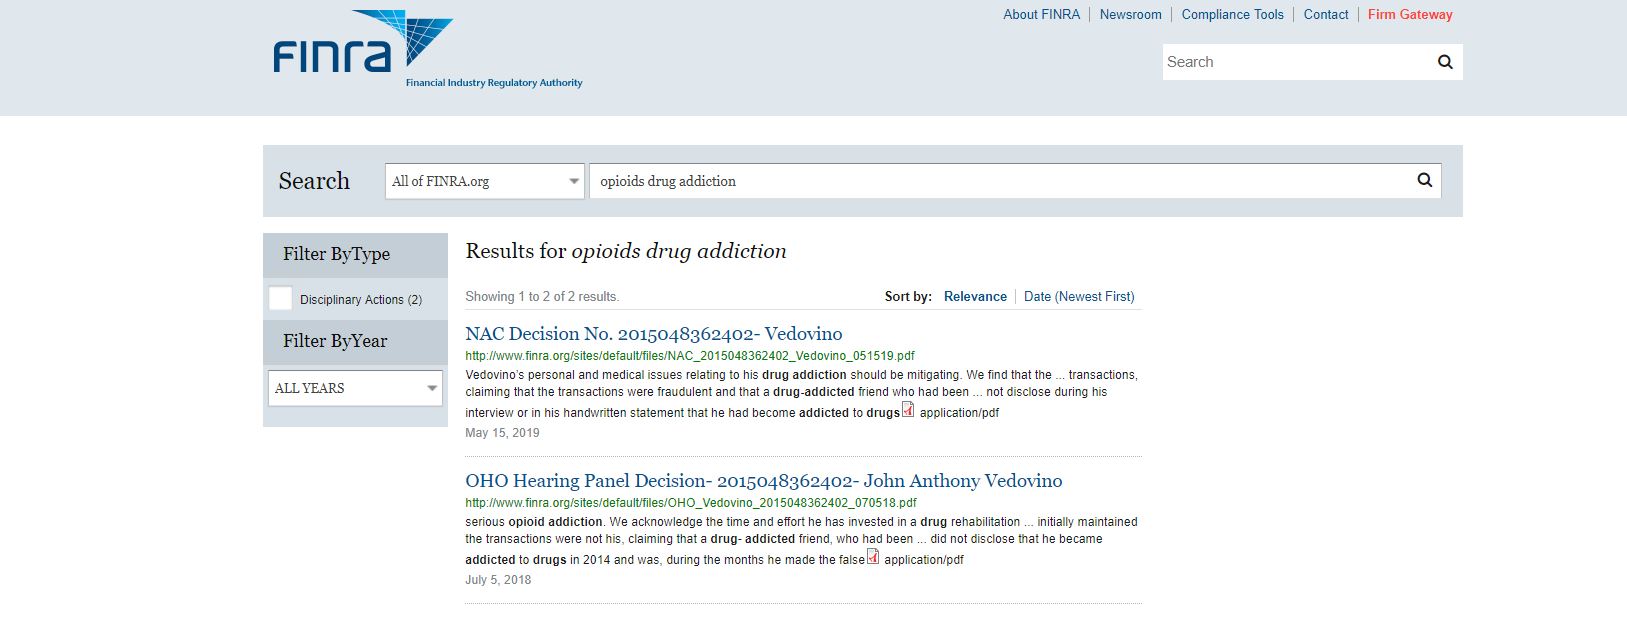
Task: Open the Firm Gateway link
Action: (1410, 14)
